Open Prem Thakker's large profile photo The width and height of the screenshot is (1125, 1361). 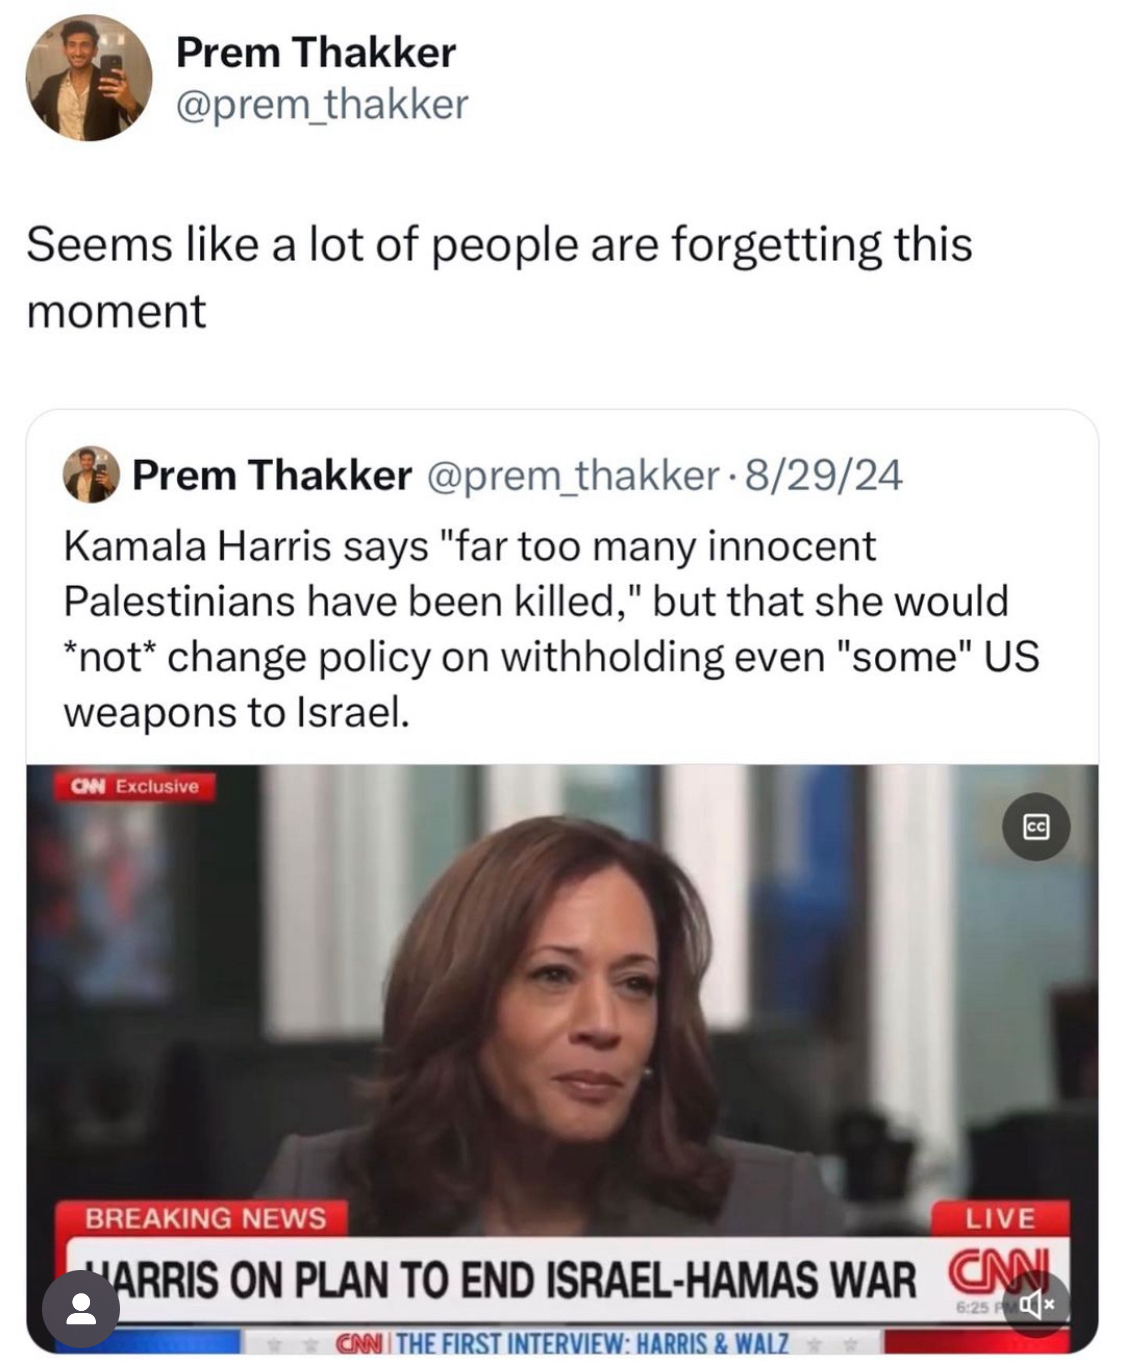tap(89, 78)
